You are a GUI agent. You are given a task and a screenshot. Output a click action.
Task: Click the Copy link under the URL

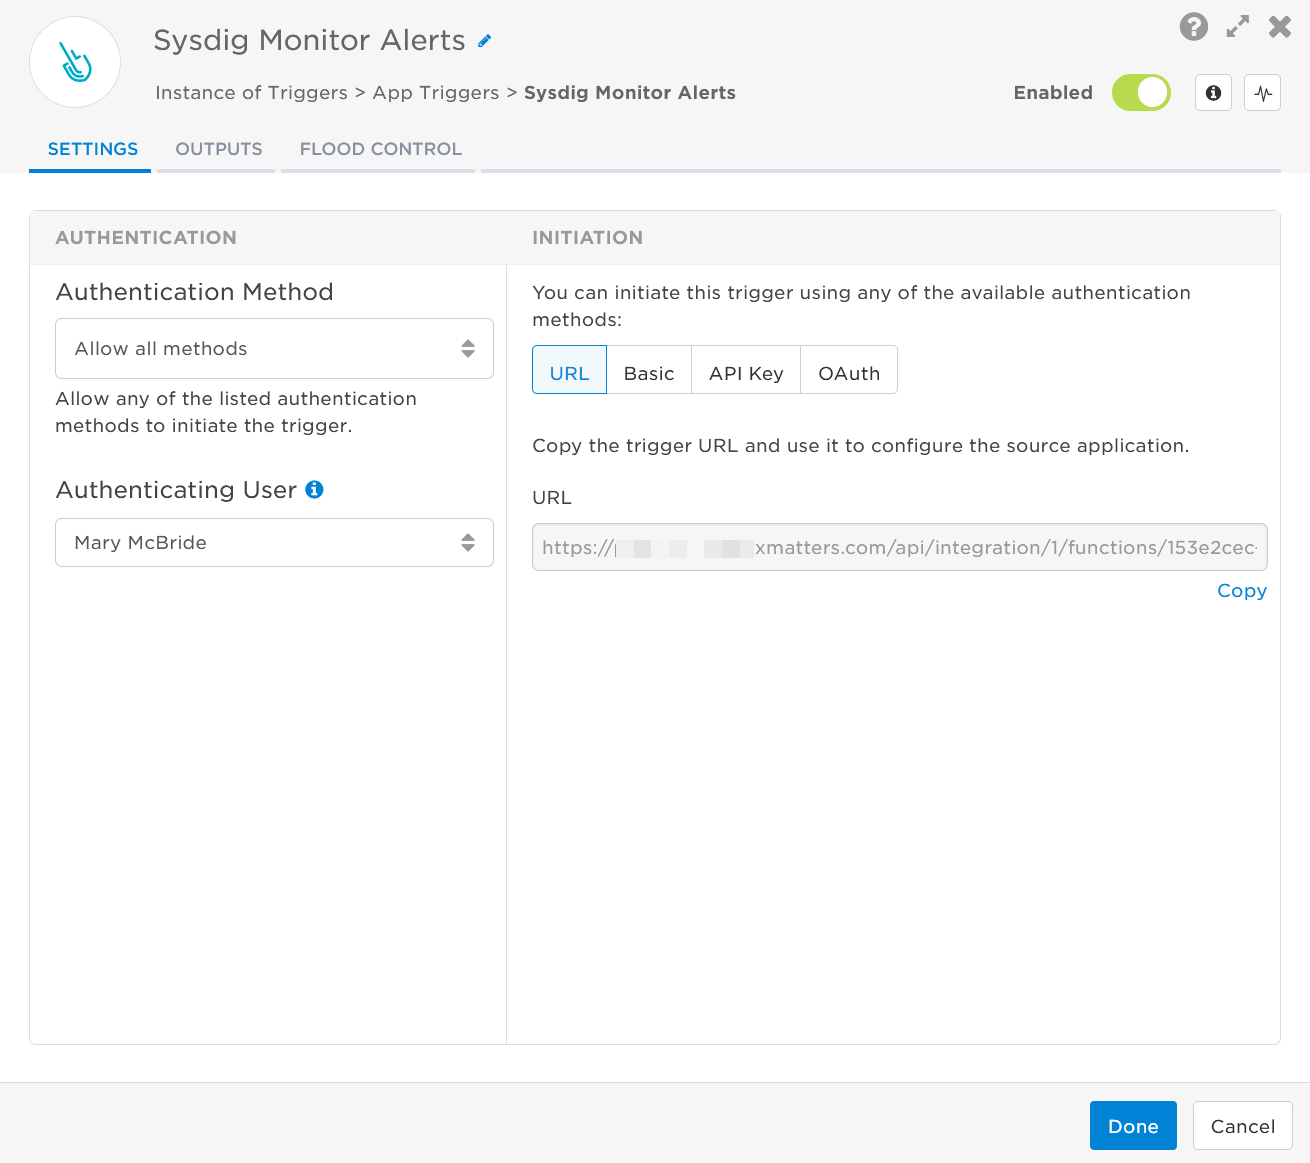(1241, 591)
